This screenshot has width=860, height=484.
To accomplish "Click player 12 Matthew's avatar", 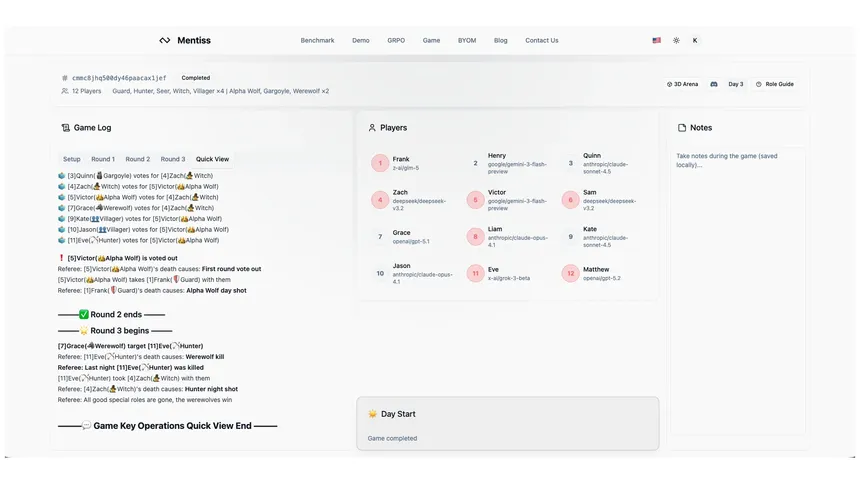I will 571,273.
